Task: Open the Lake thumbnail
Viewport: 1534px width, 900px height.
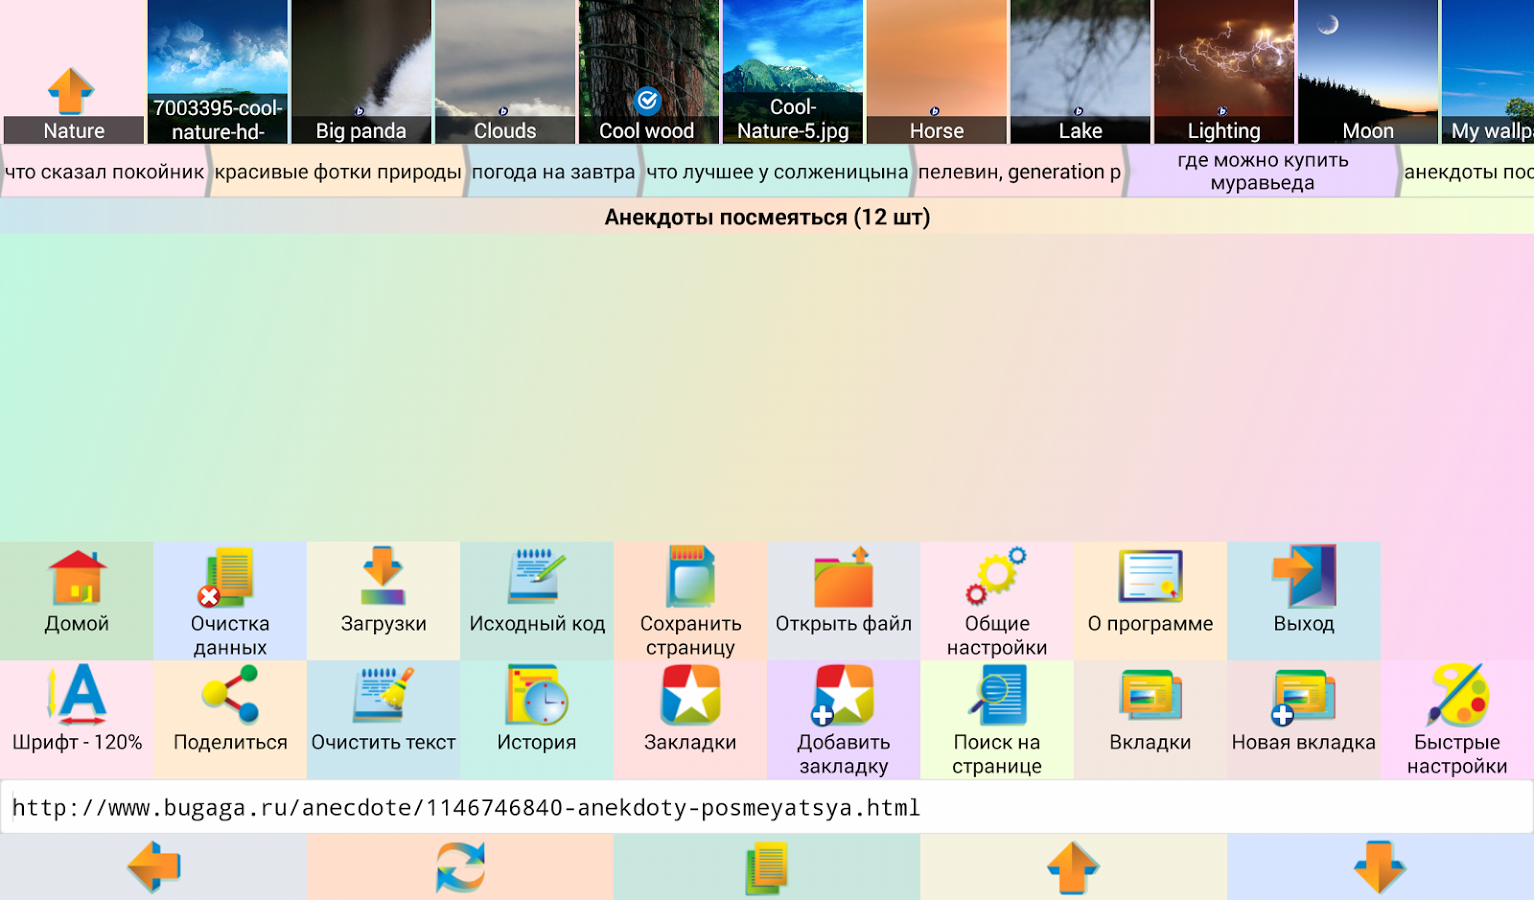Action: (x=1080, y=72)
